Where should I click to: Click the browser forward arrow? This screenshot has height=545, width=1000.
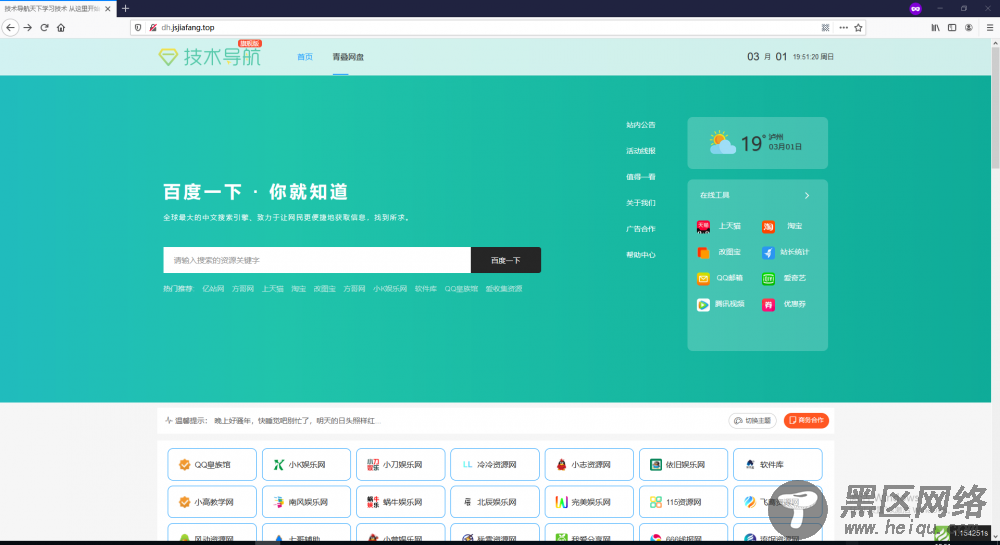[27, 27]
